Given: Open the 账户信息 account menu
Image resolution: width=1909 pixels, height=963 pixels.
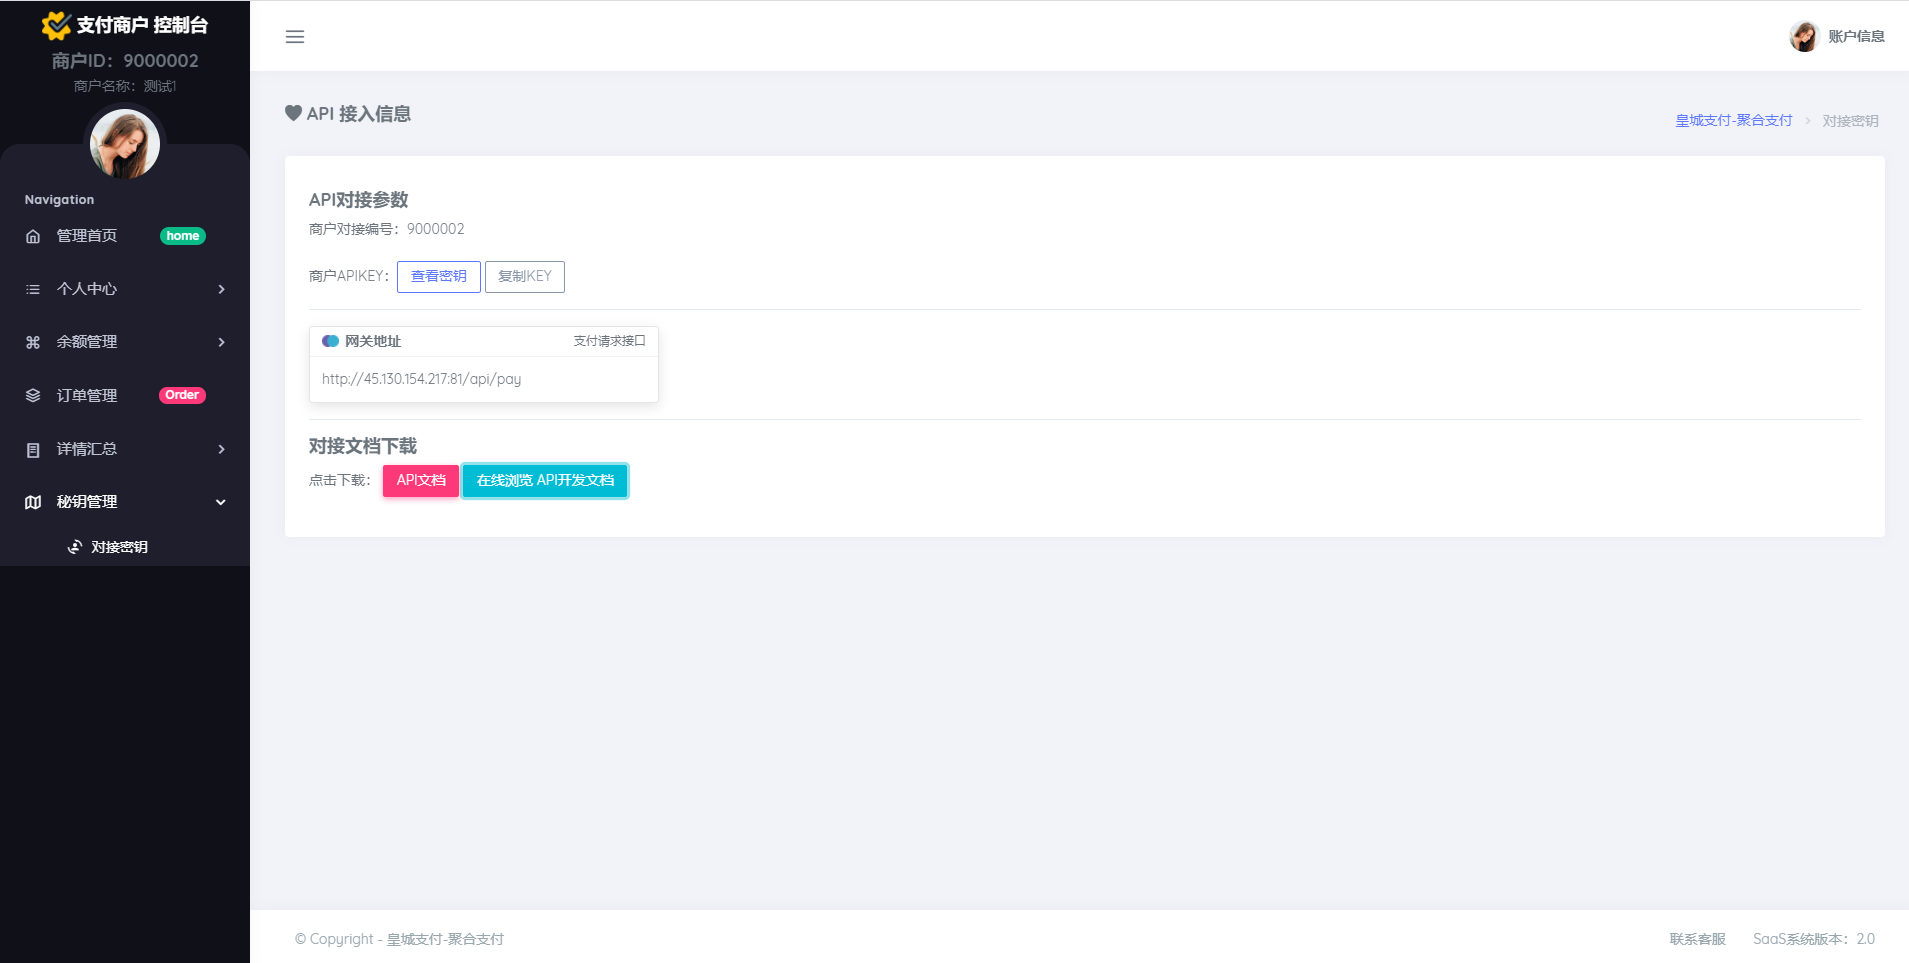Looking at the screenshot, I should [x=1837, y=37].
